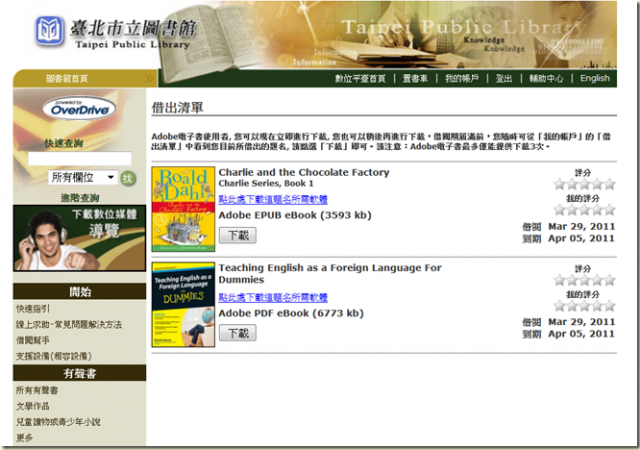This screenshot has width=640, height=450.
Task: Click the green search go button
Action: (x=128, y=178)
